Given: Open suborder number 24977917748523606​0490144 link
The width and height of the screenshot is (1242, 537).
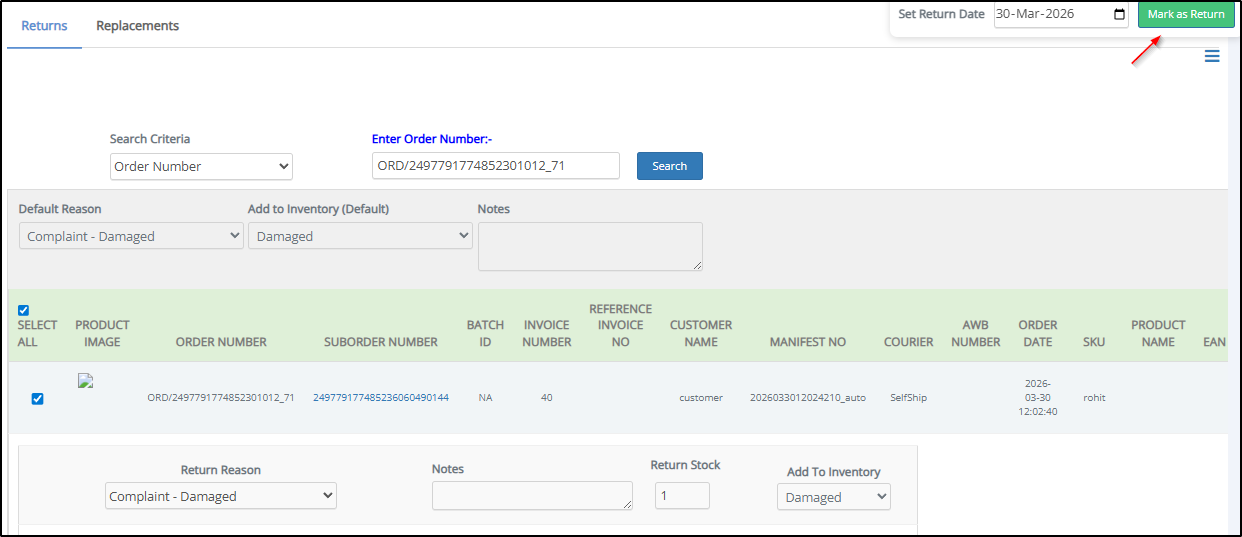Looking at the screenshot, I should click(x=380, y=398).
